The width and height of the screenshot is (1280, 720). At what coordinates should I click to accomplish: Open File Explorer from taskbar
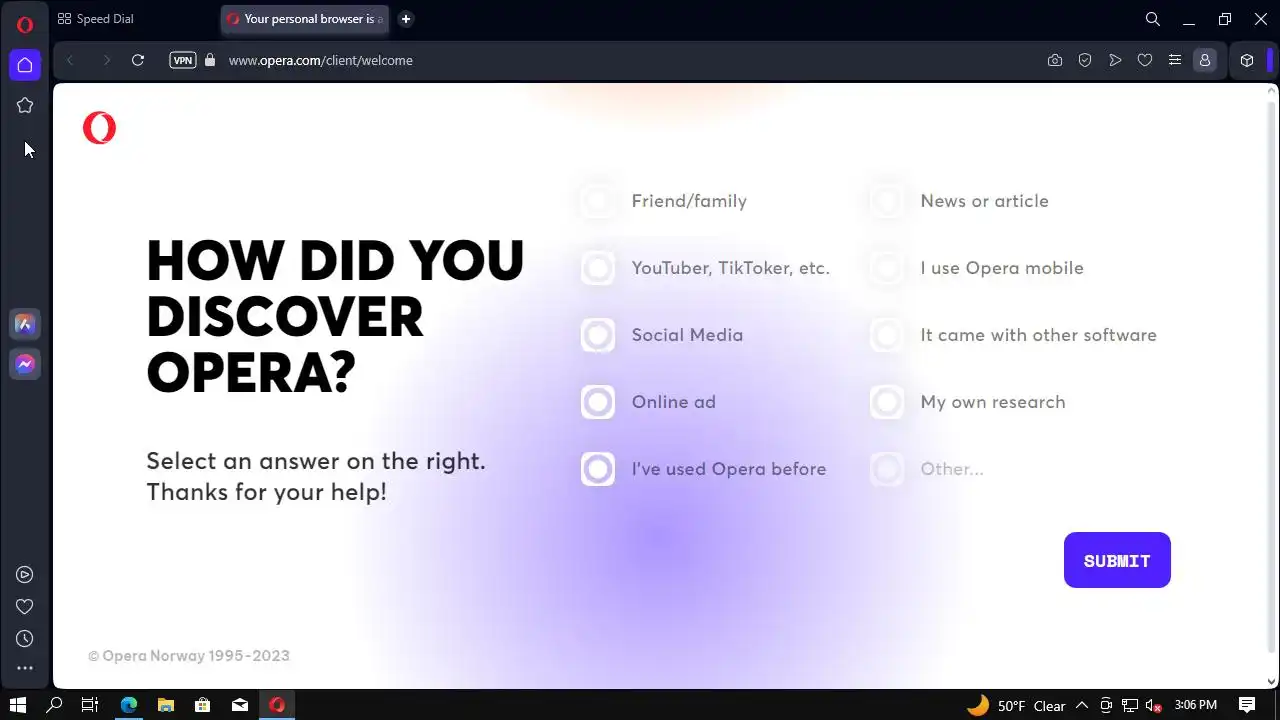click(x=166, y=705)
